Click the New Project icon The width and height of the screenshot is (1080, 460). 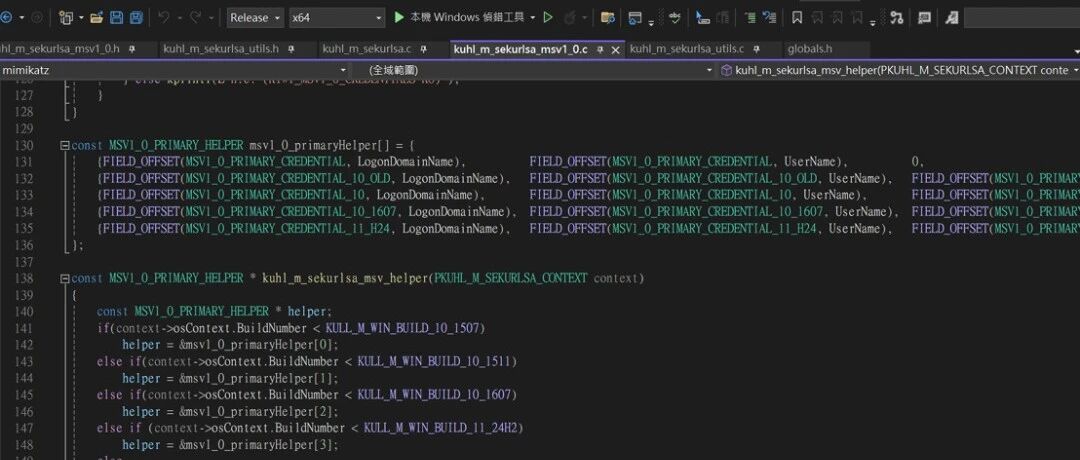pos(66,18)
